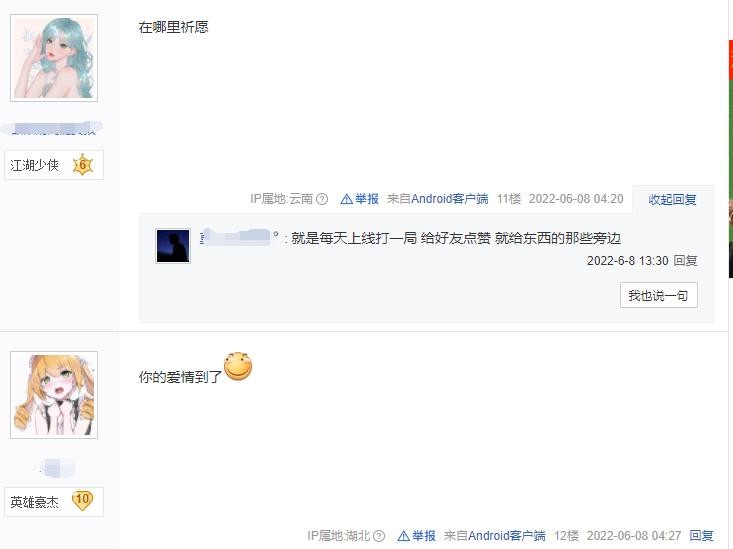733x549 pixels.
Task: Click the warning triangle icon on floor 11
Action: pos(346,199)
